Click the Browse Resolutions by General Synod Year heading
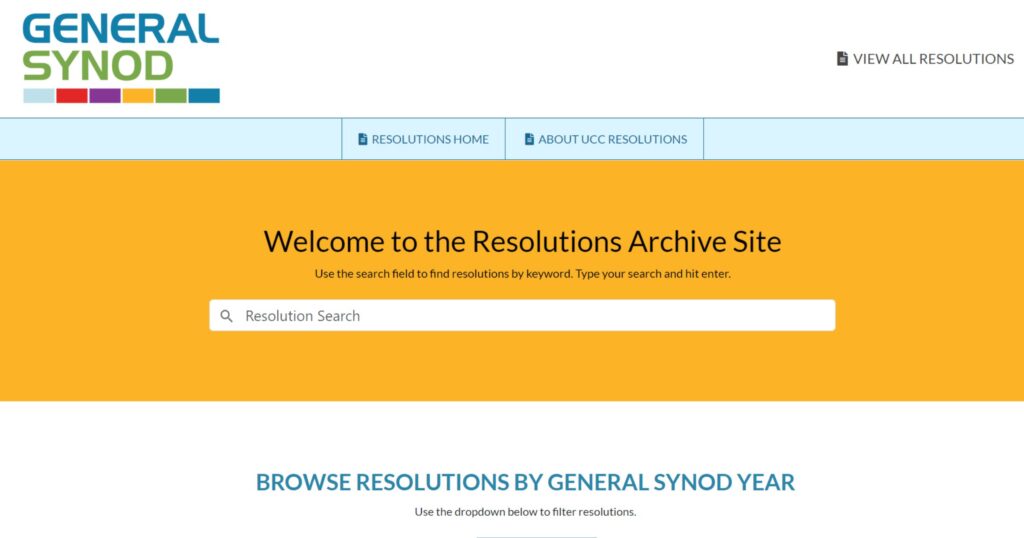 (x=525, y=482)
